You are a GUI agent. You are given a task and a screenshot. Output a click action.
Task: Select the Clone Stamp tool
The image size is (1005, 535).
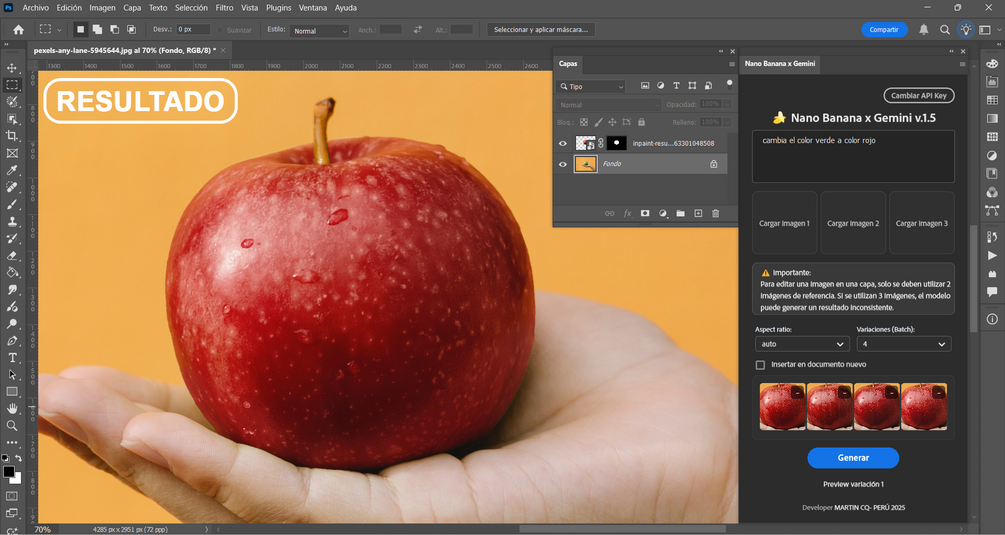(x=12, y=221)
